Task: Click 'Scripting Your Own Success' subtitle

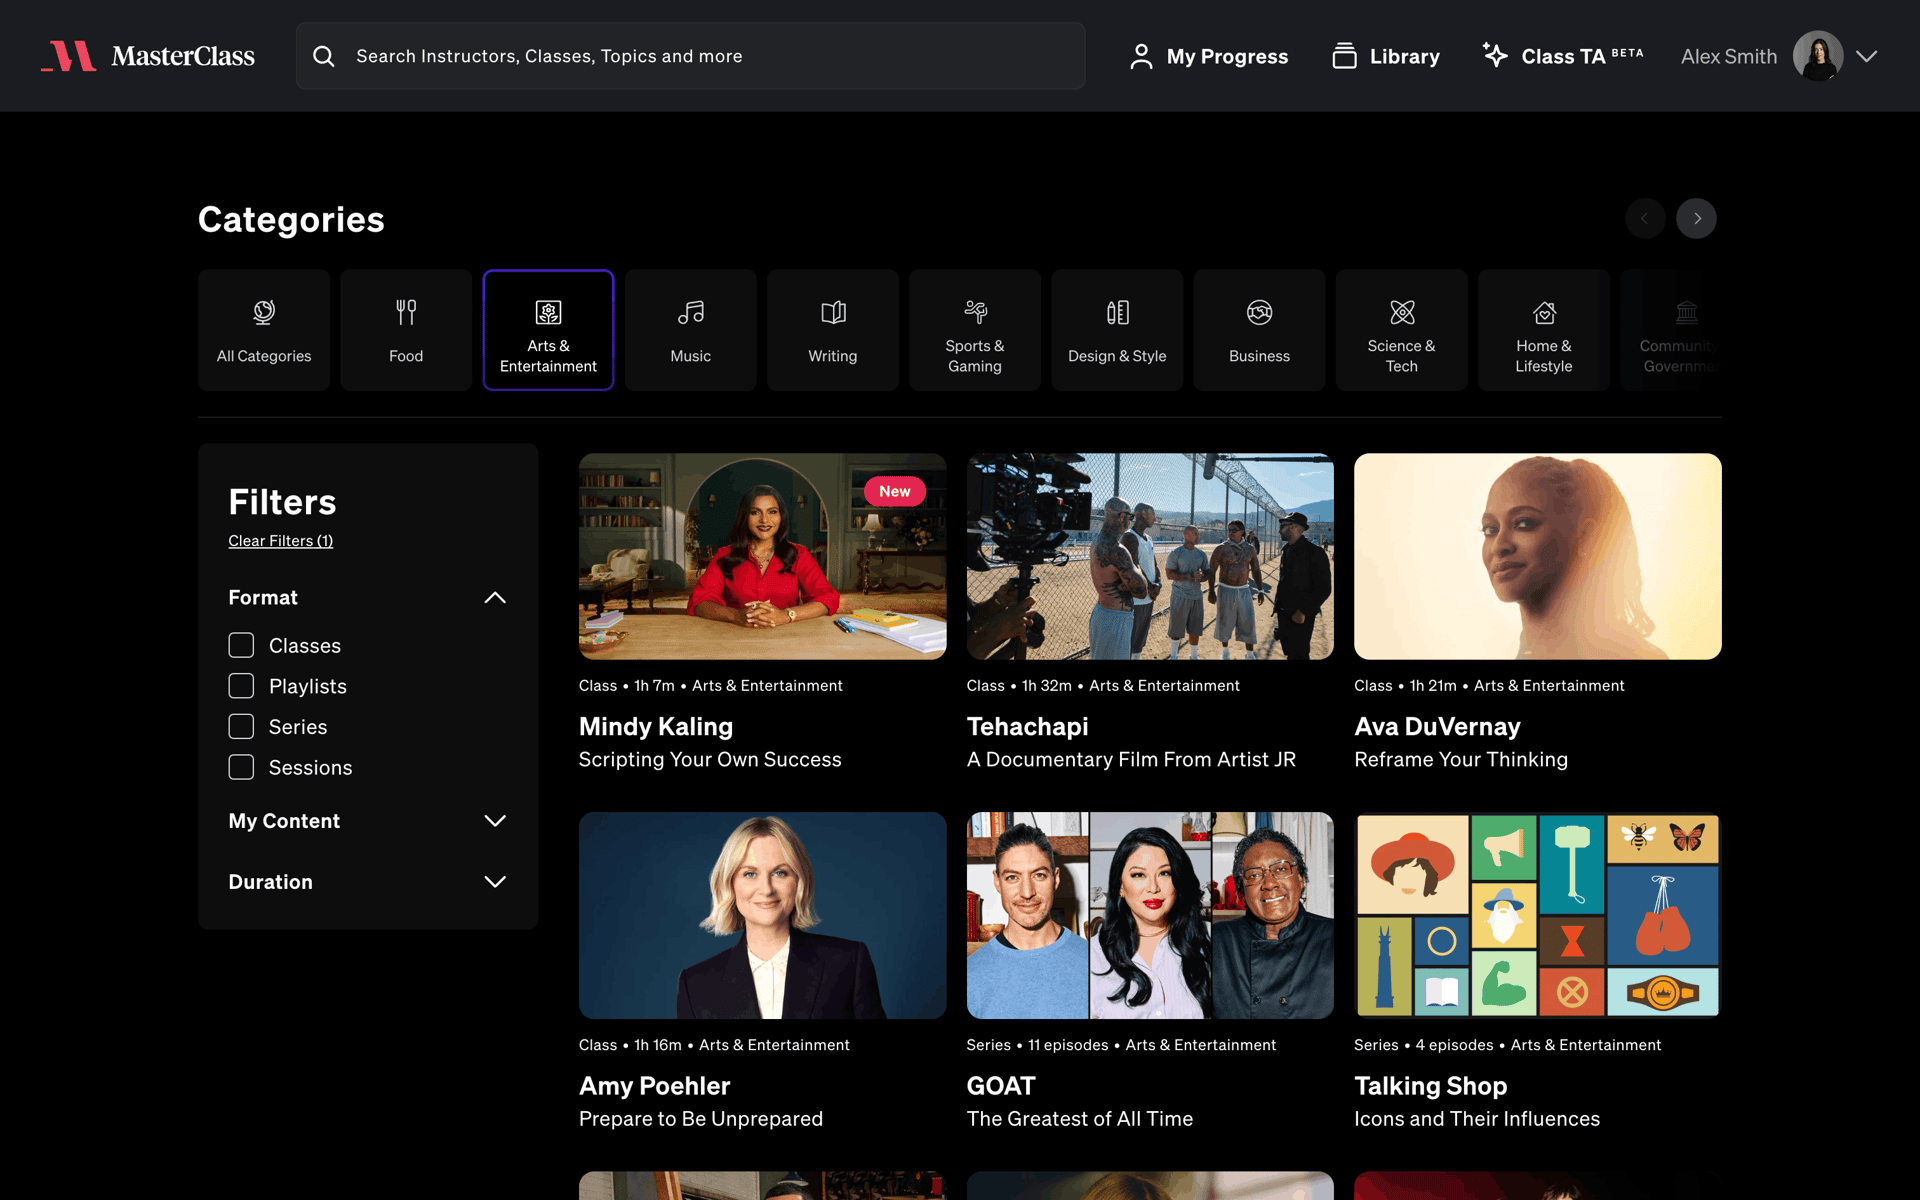Action: (x=710, y=760)
